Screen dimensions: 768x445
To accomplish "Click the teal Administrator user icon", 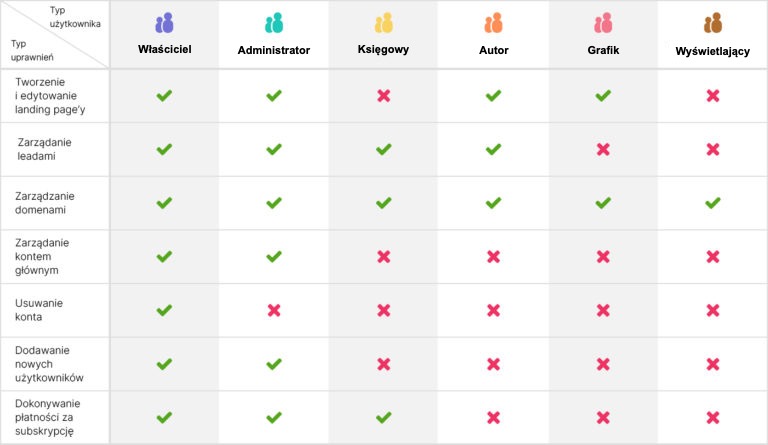I will 274,23.
